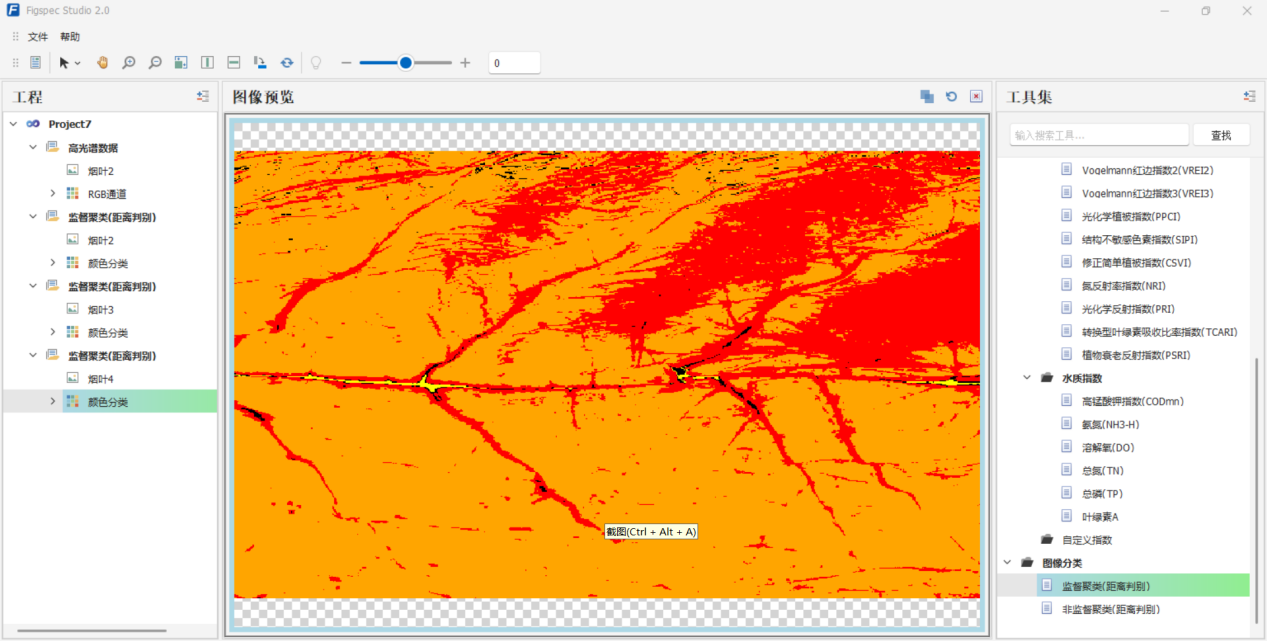Click the 输入搜索工具 search field

(x=1098, y=135)
